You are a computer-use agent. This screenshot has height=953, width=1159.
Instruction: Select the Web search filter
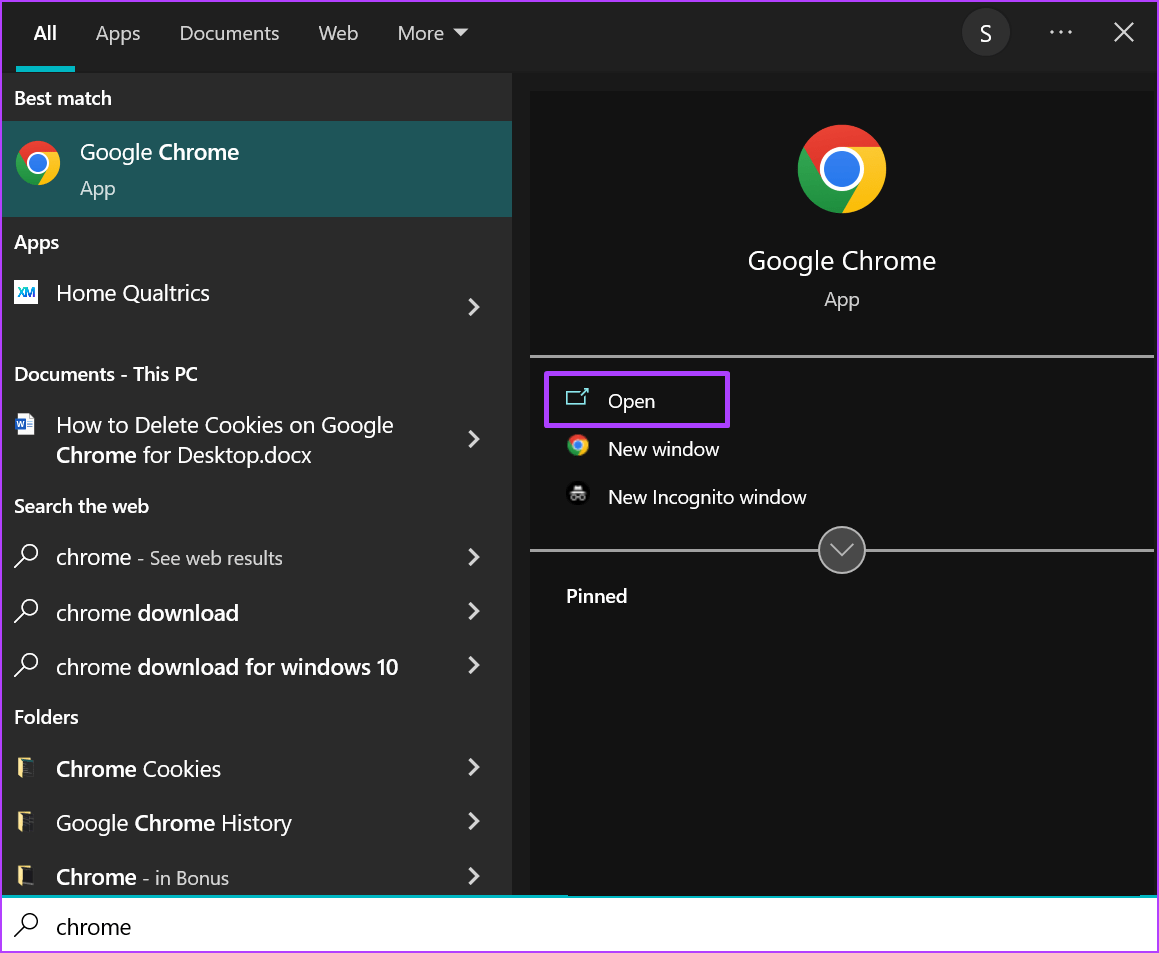tap(337, 32)
